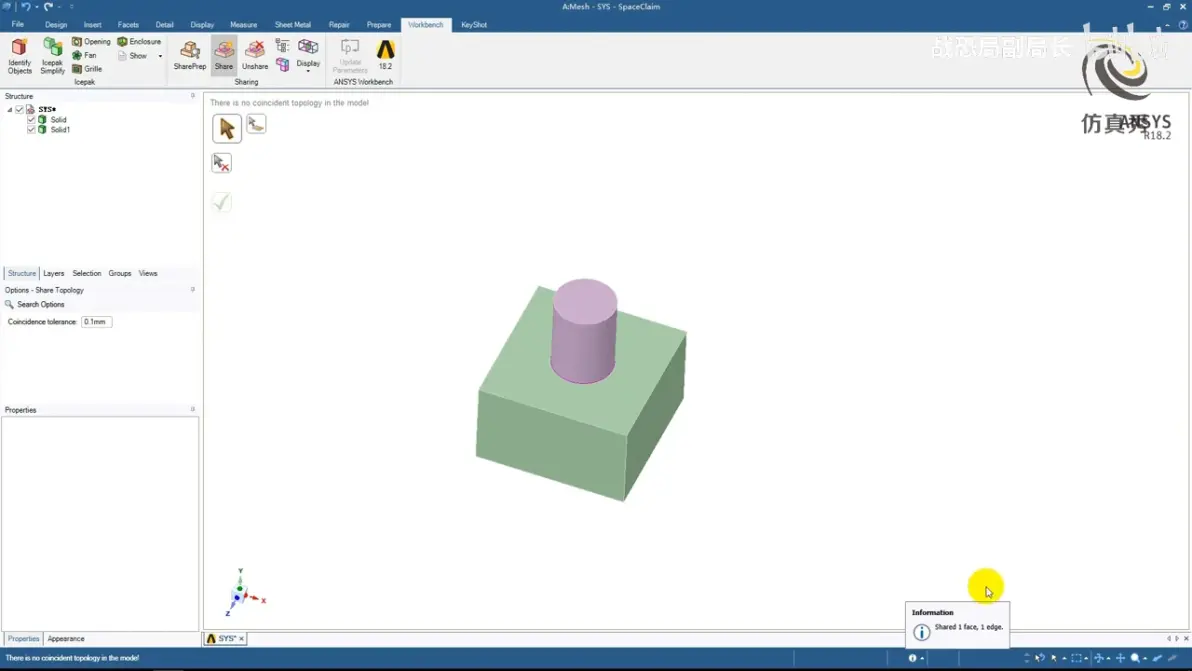Viewport: 1192px width, 671px height.
Task: Click the Coincidence tolerance input field
Action: (x=97, y=322)
